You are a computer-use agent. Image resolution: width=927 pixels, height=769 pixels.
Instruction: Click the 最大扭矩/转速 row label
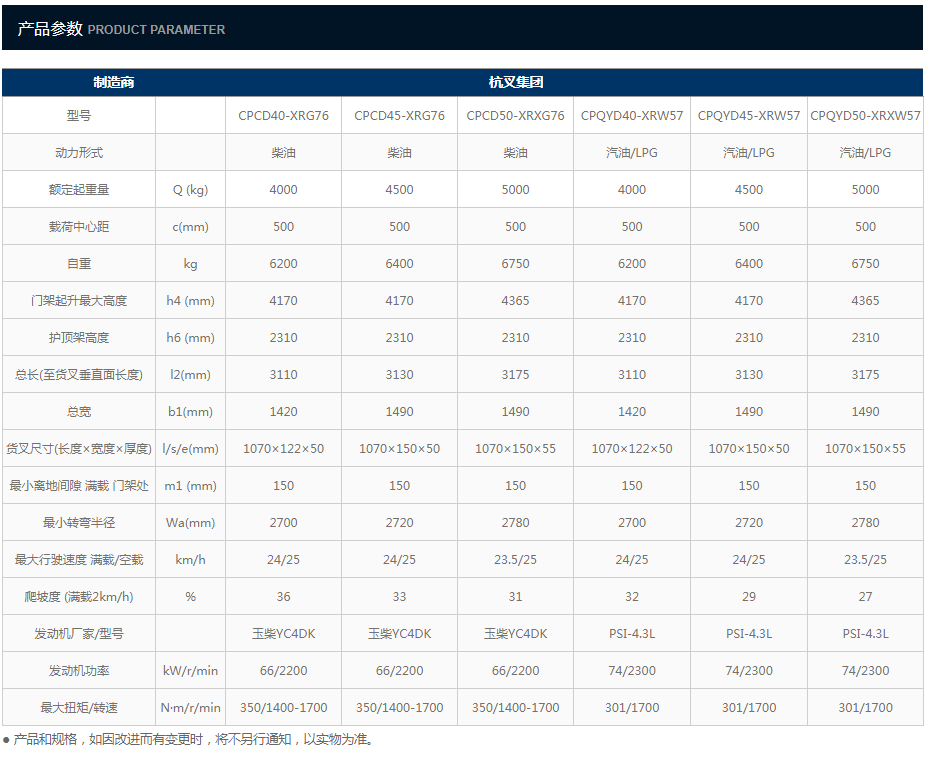(79, 707)
